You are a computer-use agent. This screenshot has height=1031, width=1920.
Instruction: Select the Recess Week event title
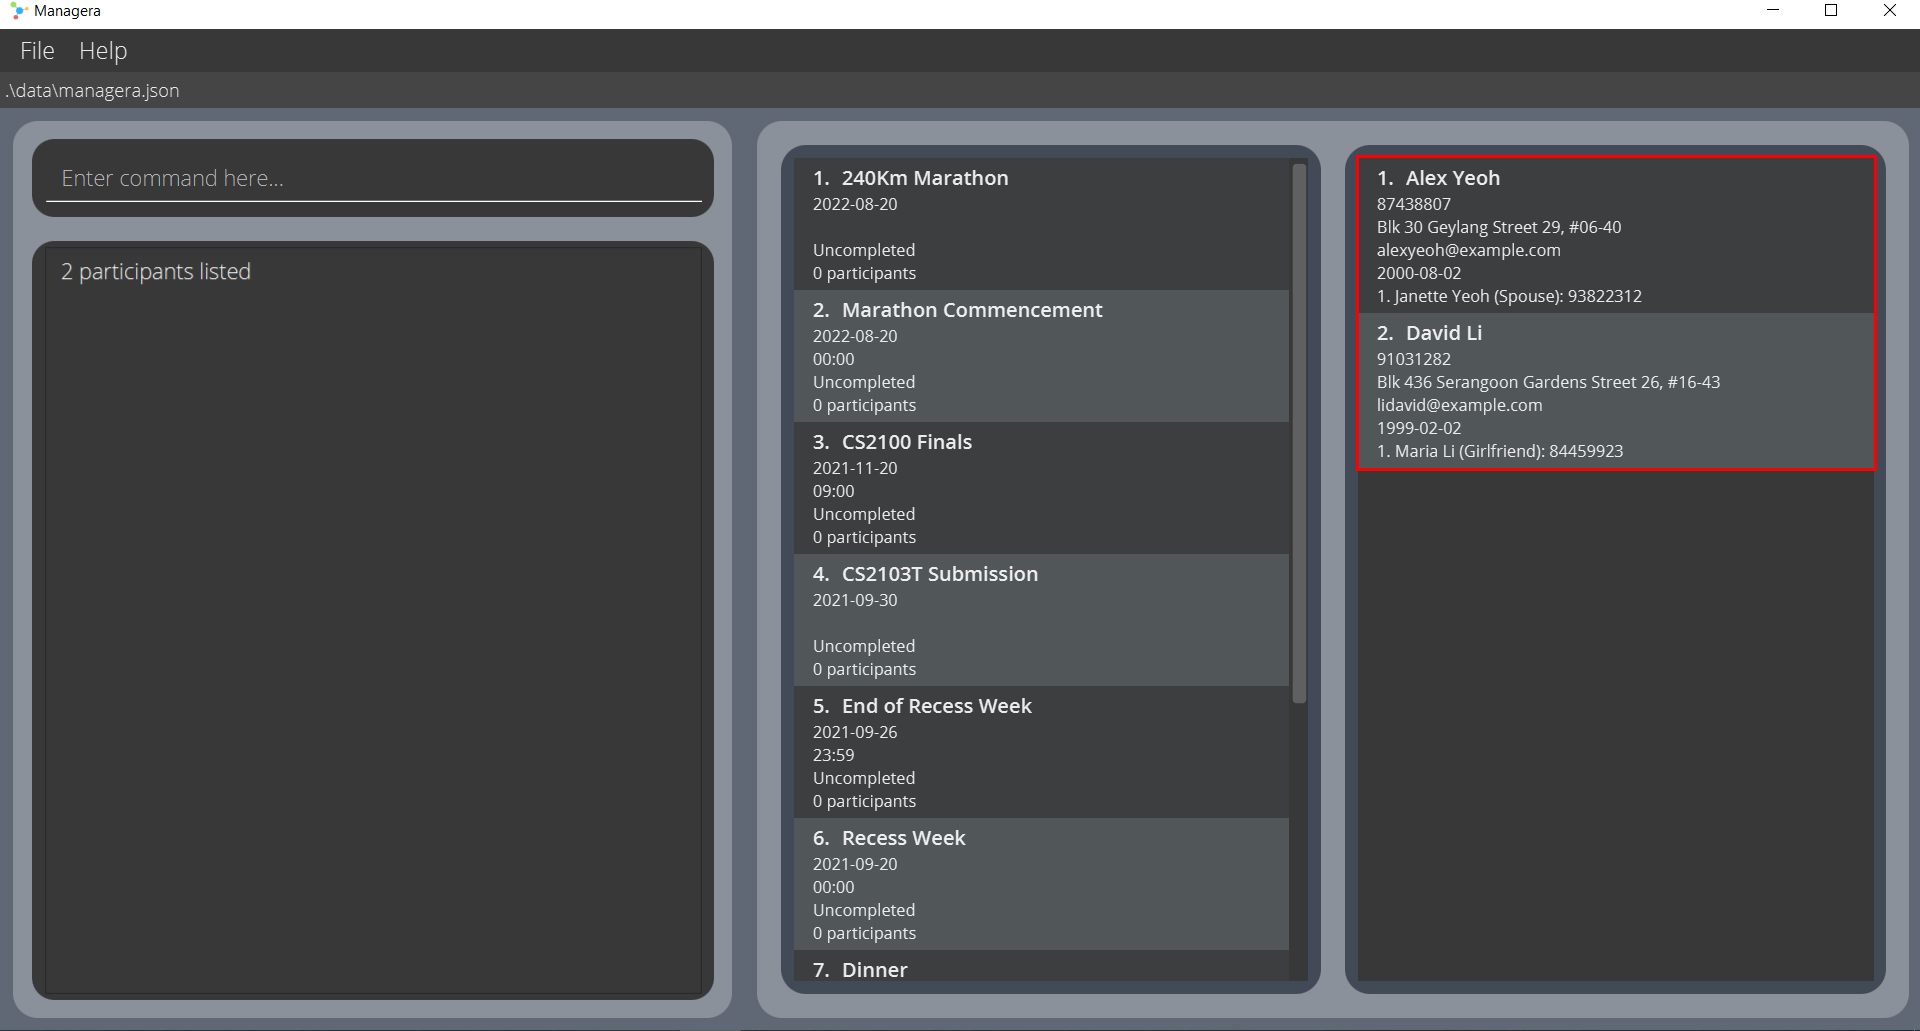point(904,838)
